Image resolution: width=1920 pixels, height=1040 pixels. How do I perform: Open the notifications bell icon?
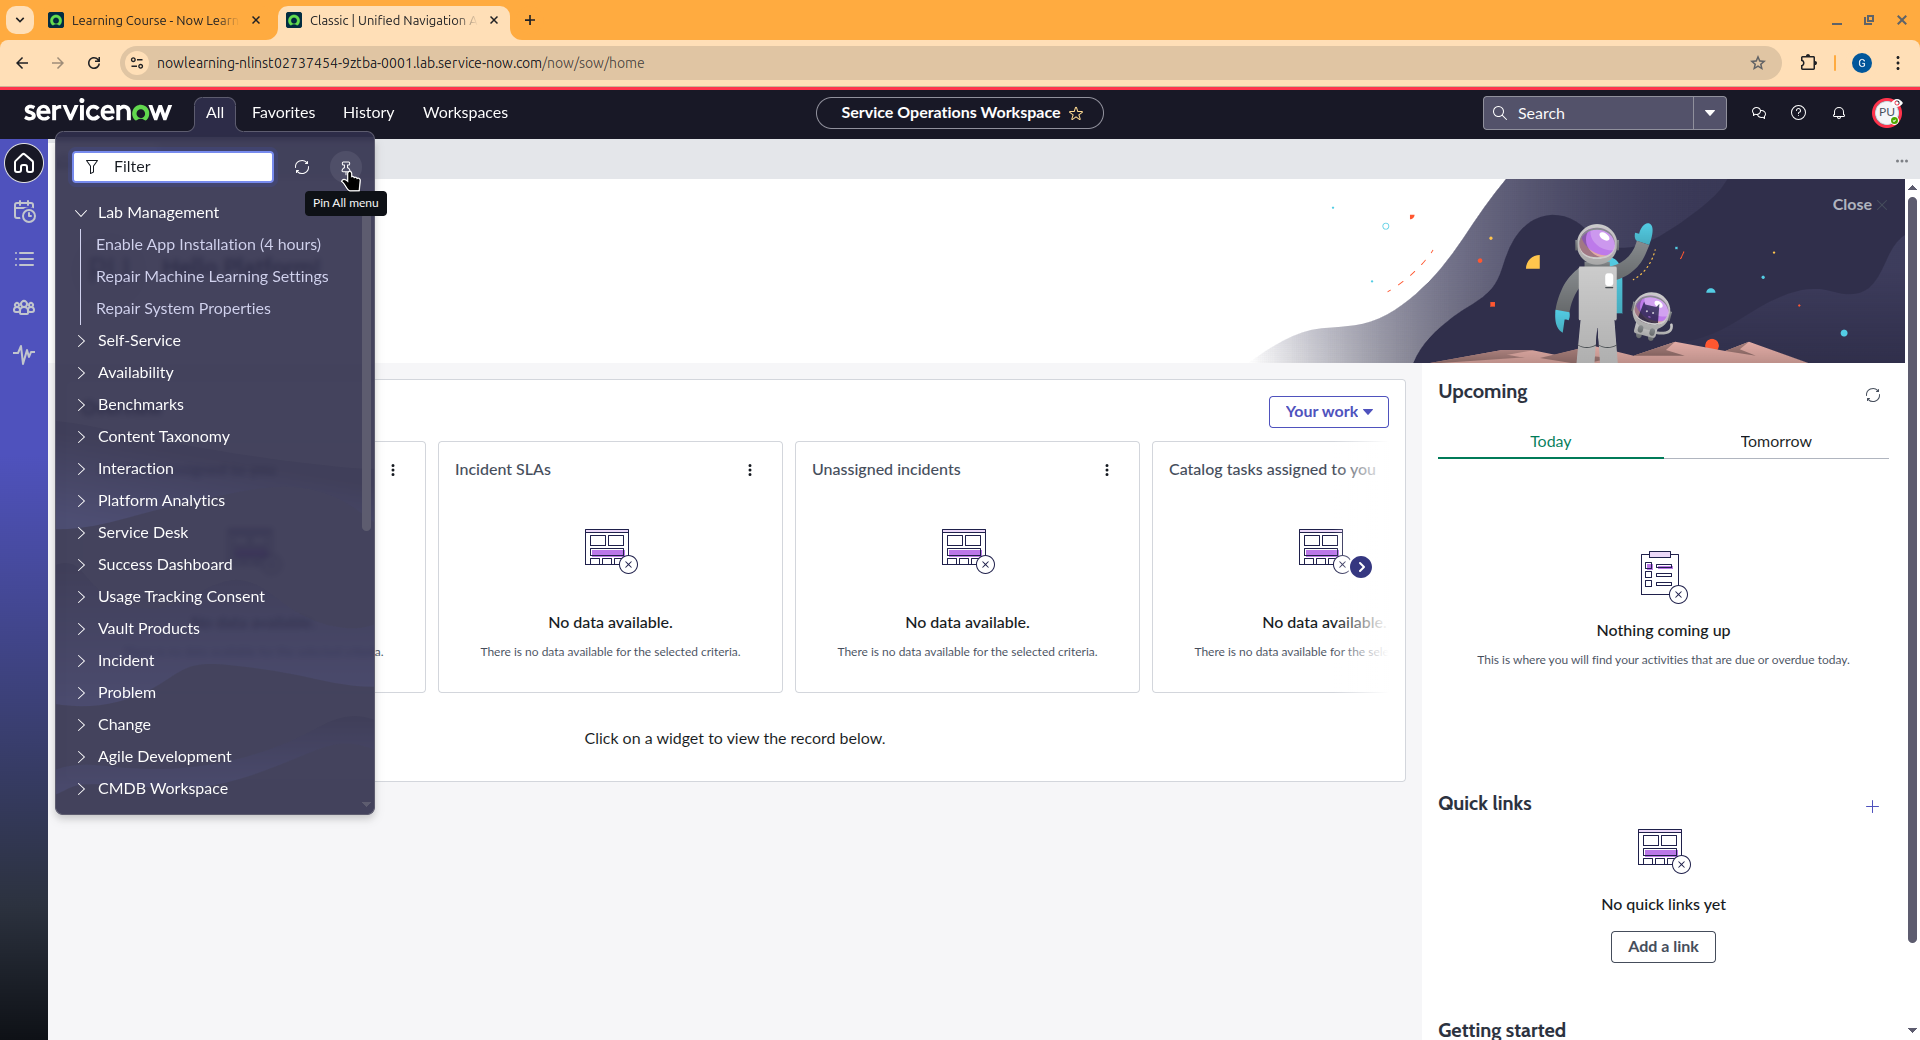point(1838,113)
